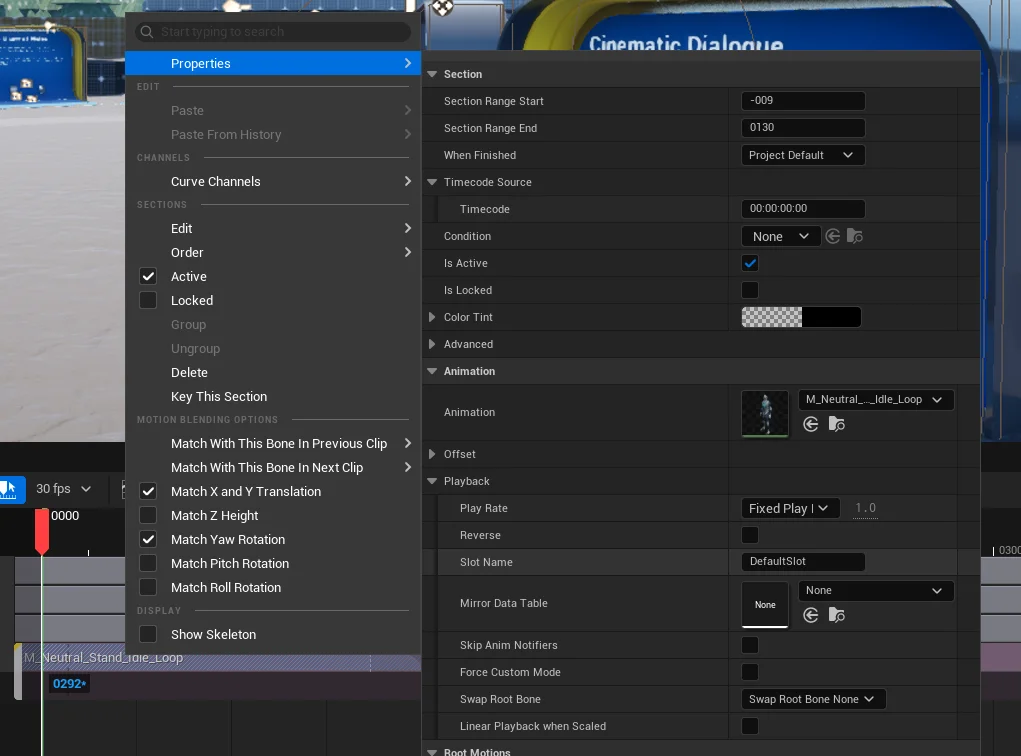Screen dimensions: 1021x756
Task: Use selected asset for Condition property
Action: [832, 236]
